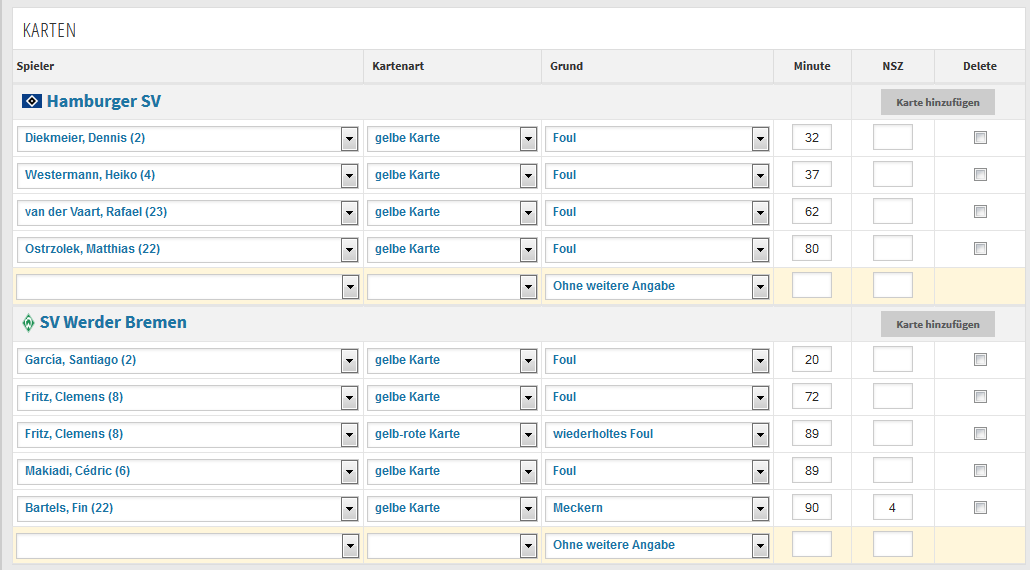Click the Minute field in Makiadi's row
The image size is (1030, 570).
click(812, 470)
